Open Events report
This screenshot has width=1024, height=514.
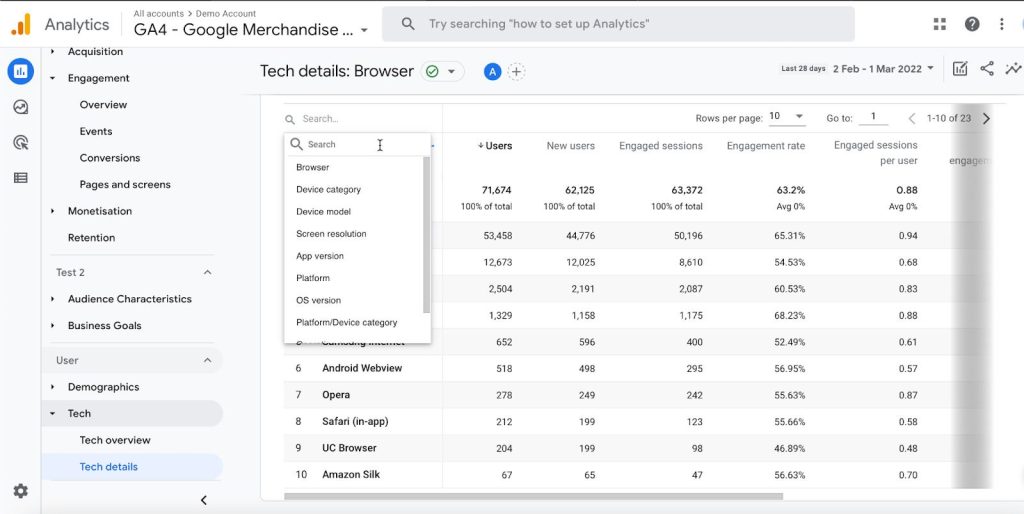pyautogui.click(x=96, y=132)
